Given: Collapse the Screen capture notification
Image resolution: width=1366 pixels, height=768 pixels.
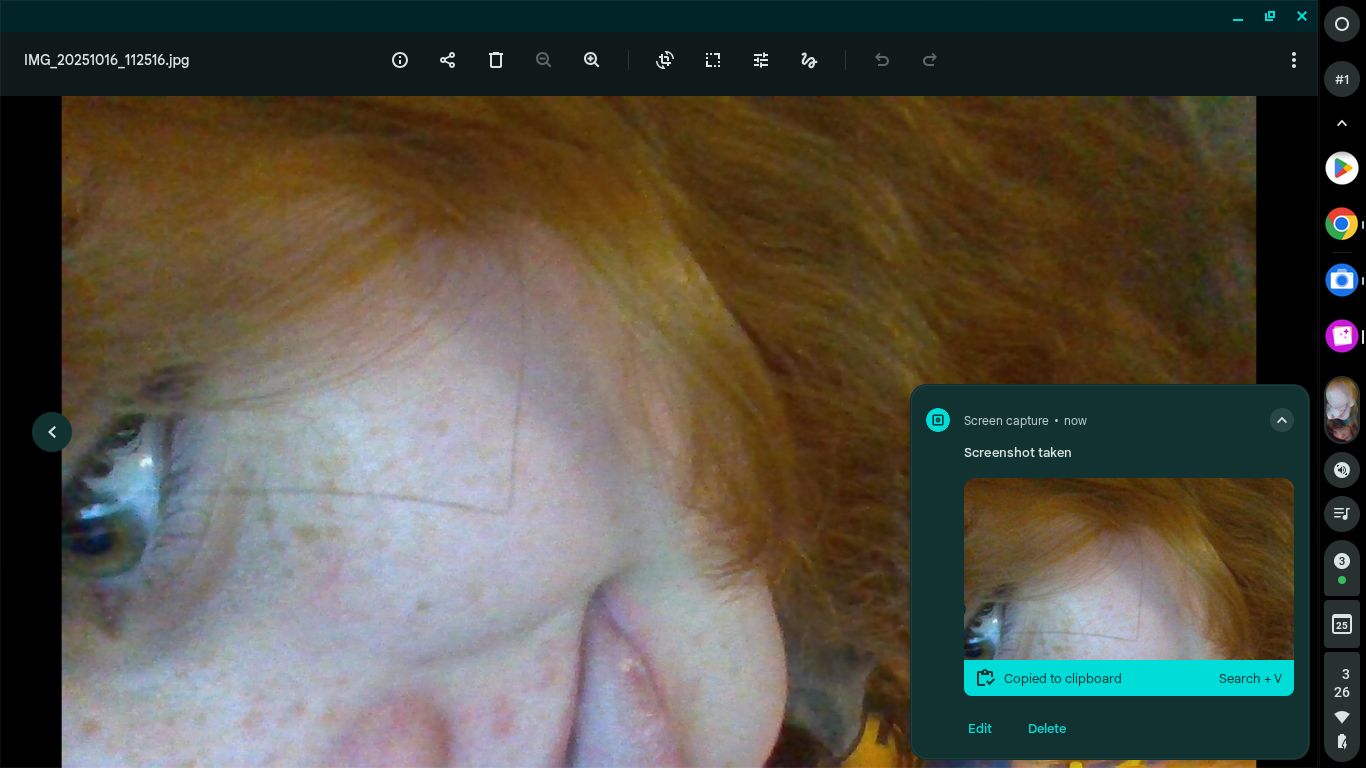Looking at the screenshot, I should click(x=1281, y=420).
